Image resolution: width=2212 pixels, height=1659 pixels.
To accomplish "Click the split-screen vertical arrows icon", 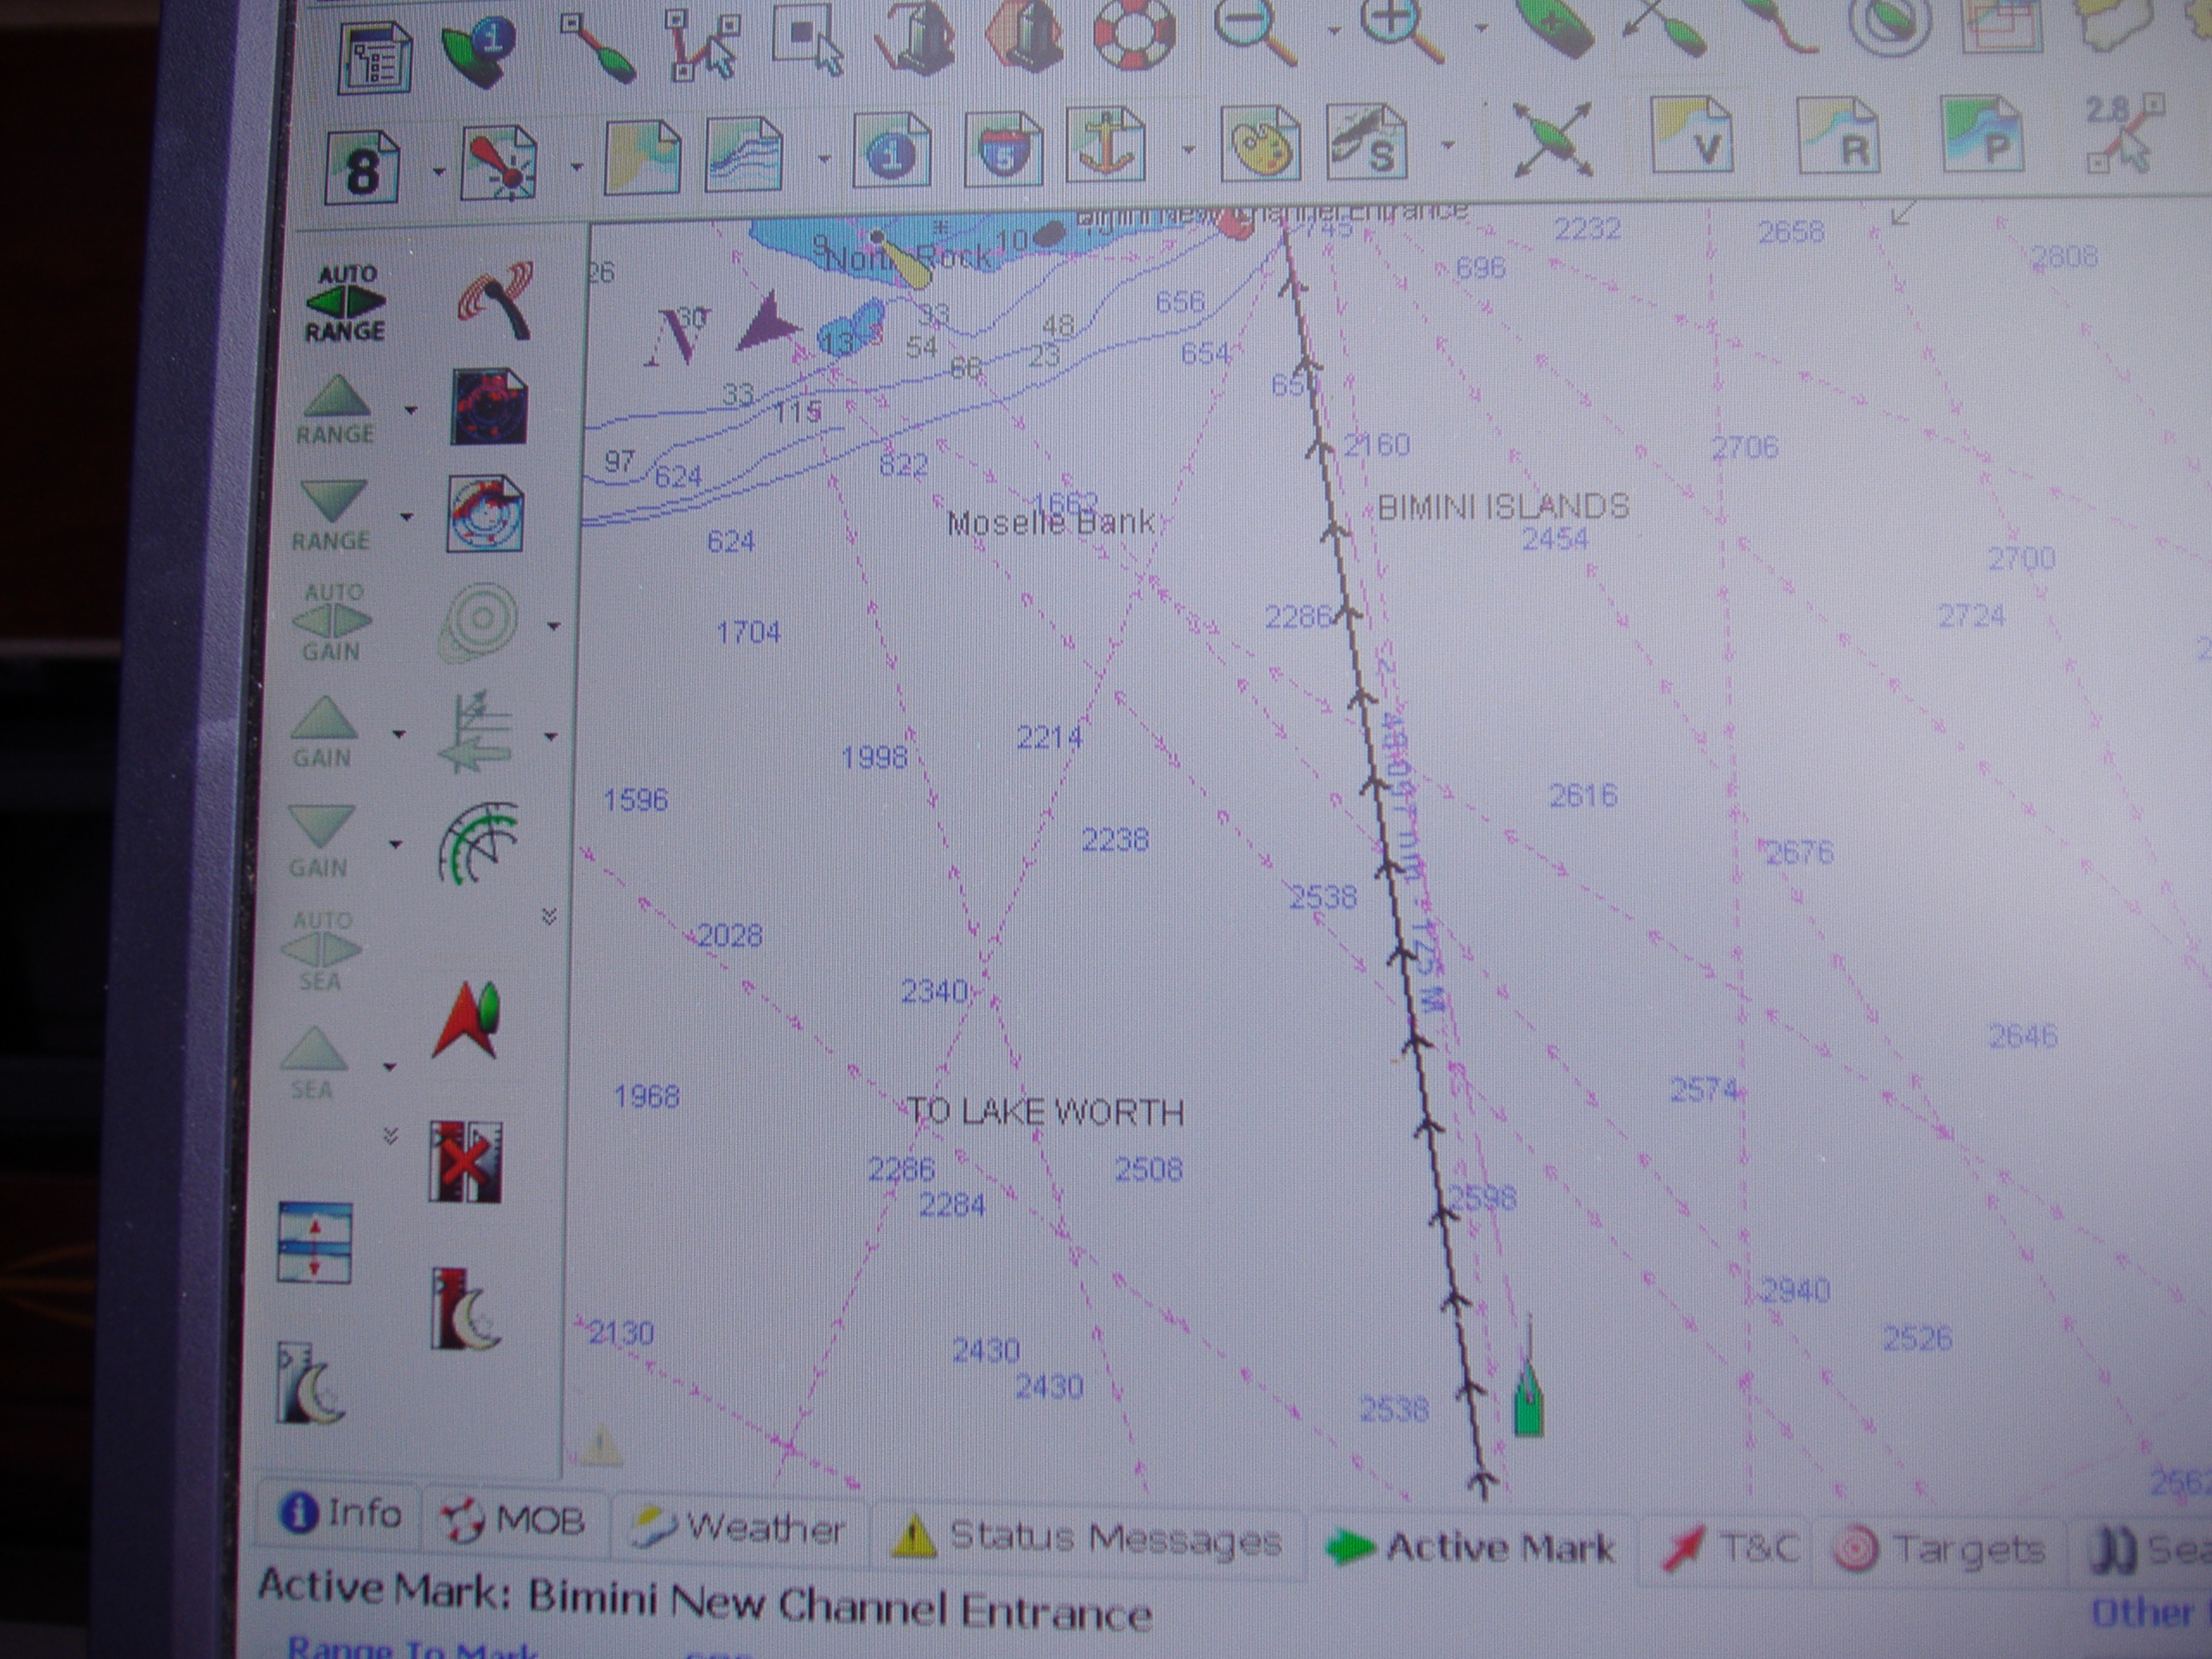I will pos(314,1243).
